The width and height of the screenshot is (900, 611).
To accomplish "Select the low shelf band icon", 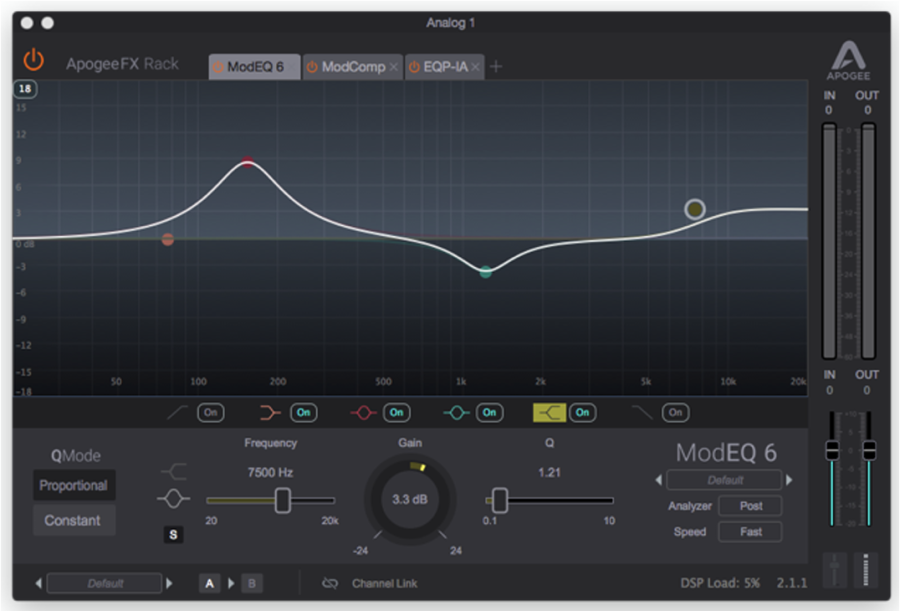I will (x=270, y=412).
